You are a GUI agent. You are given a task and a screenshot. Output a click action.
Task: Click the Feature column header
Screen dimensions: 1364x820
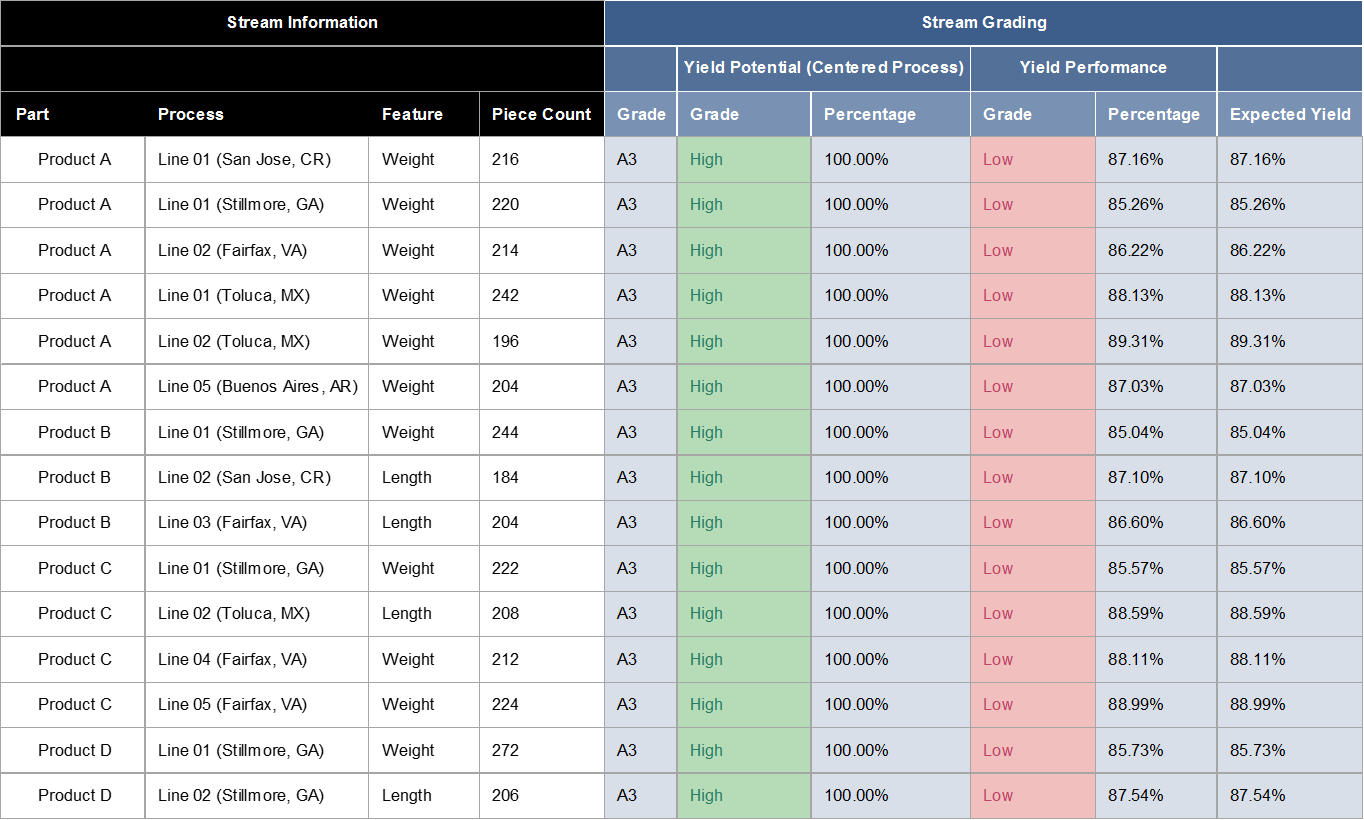412,114
